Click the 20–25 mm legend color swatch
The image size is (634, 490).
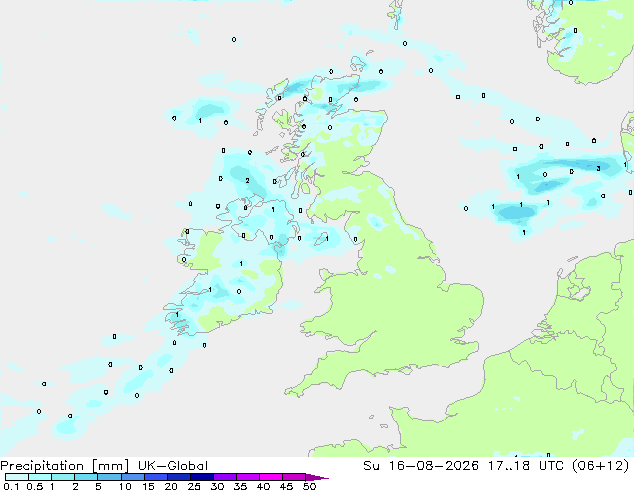178,477
